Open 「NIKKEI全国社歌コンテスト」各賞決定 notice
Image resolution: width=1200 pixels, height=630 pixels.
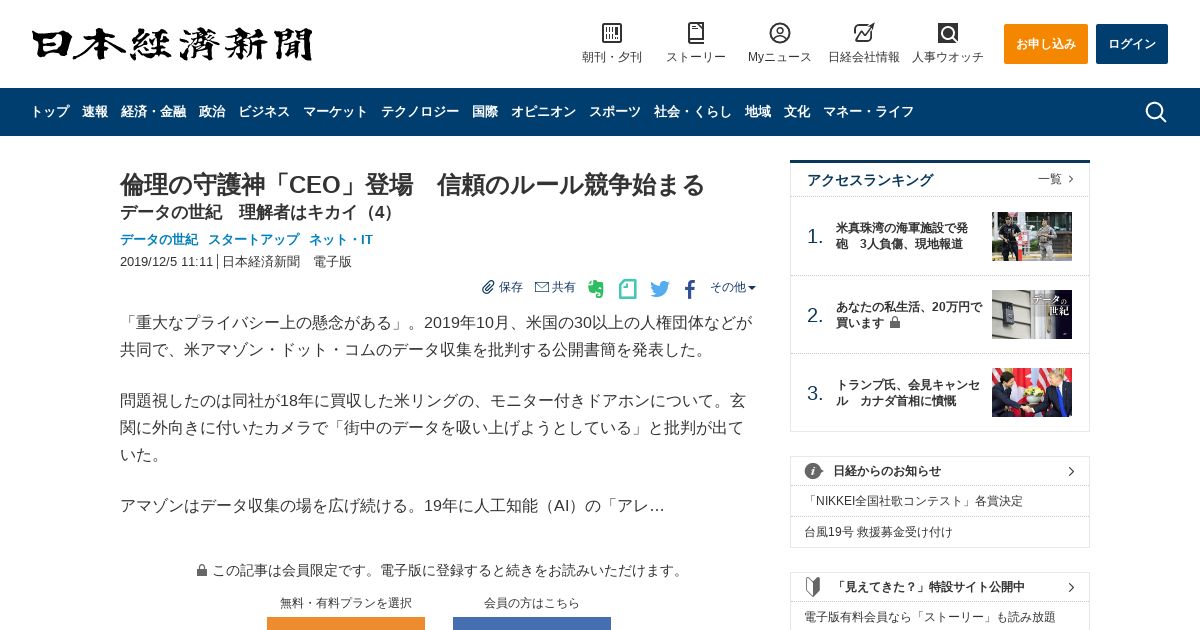[914, 501]
